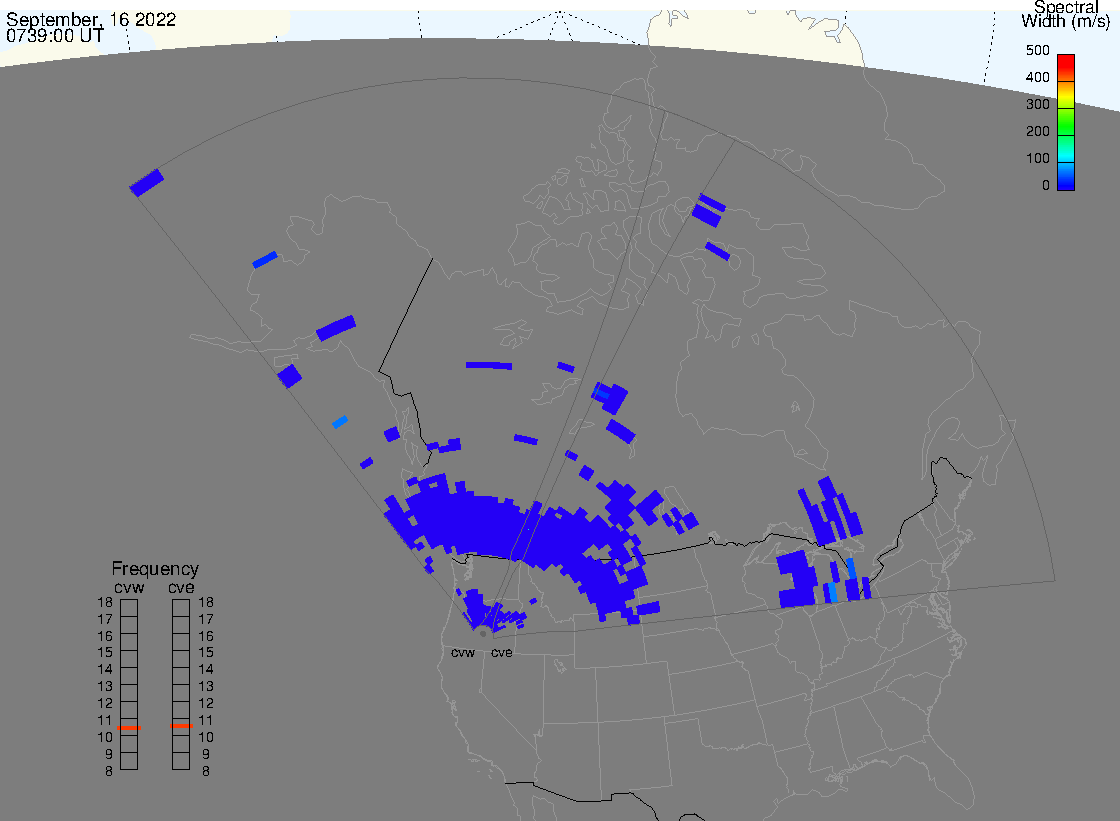Click the '0' value on the color scale
1120x821 pixels.
pyautogui.click(x=1046, y=186)
